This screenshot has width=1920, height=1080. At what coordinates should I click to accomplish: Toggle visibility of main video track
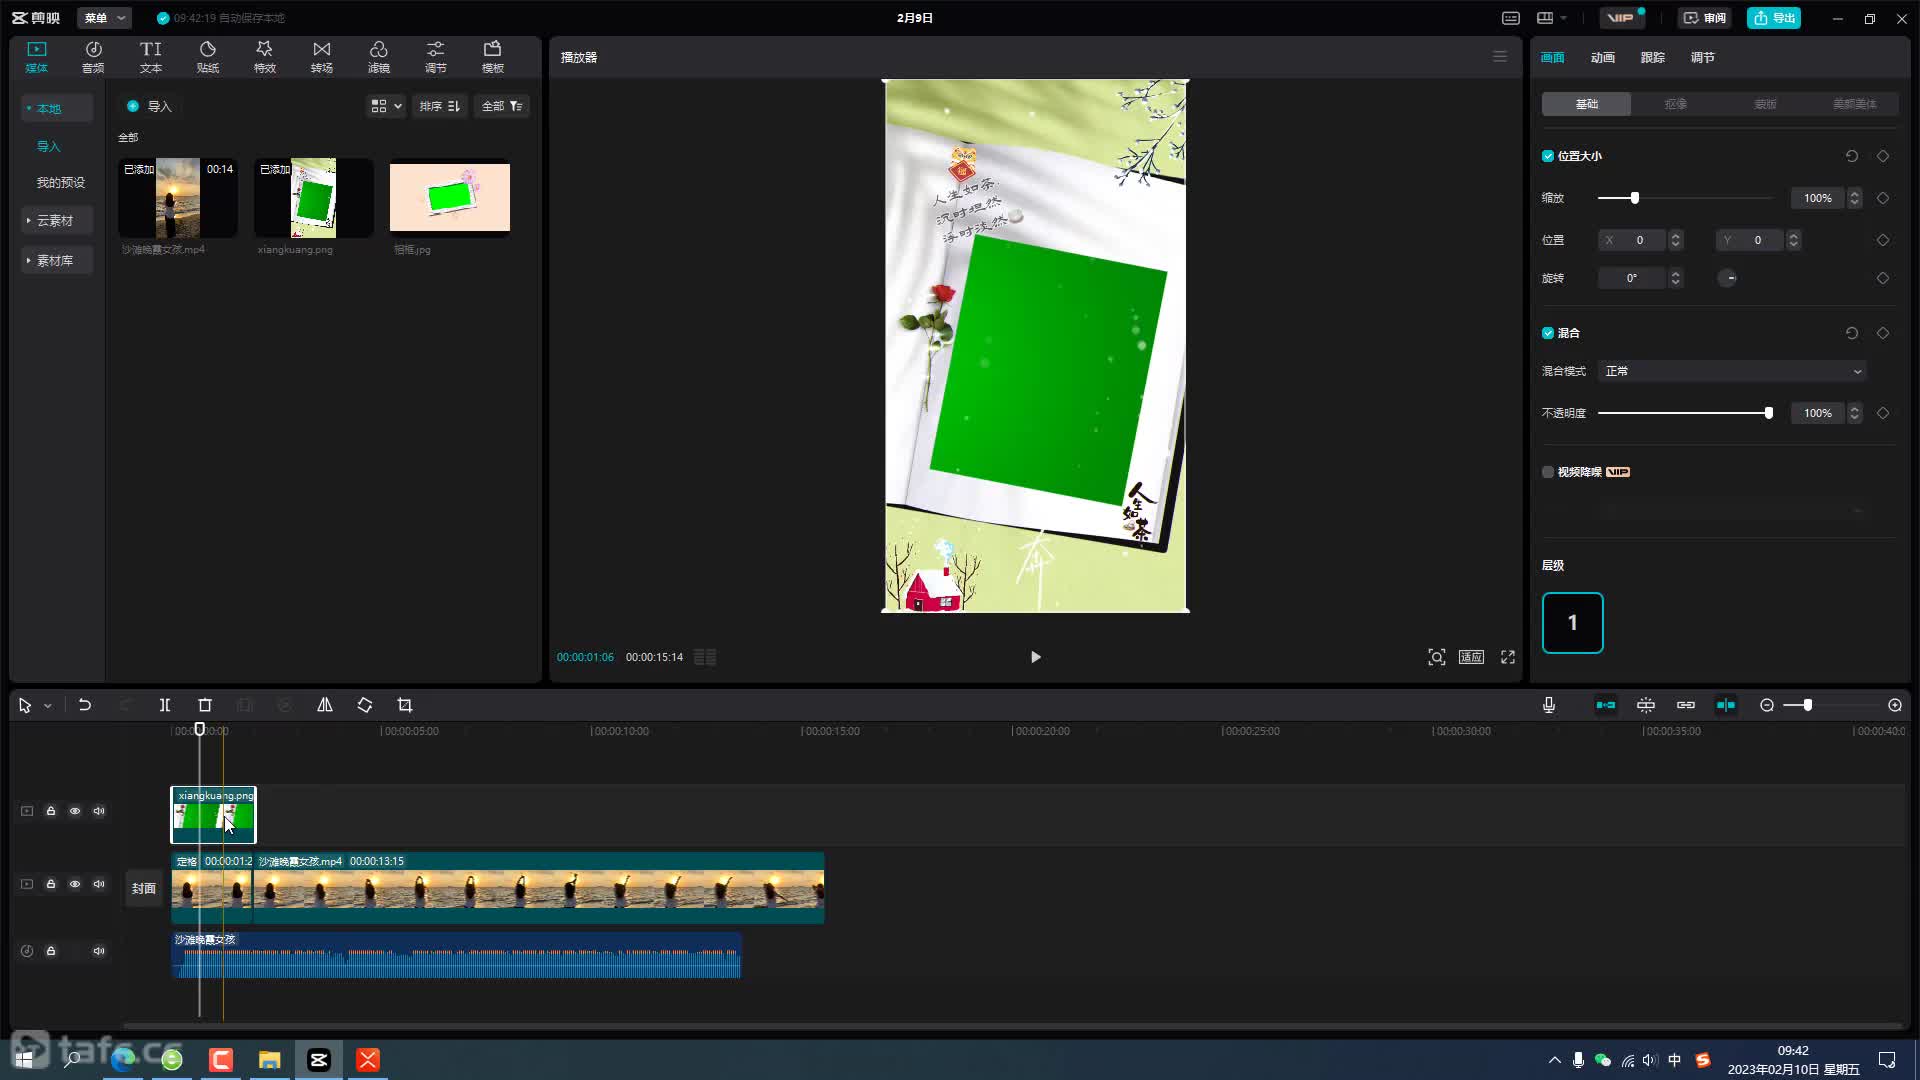pos(75,884)
